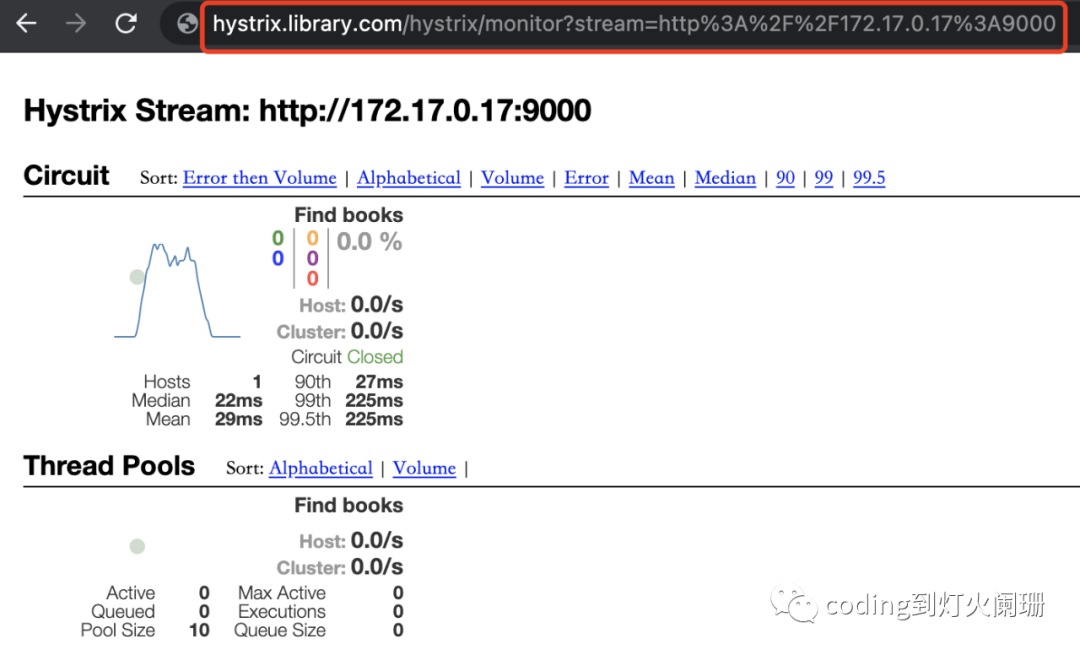1080x655 pixels.
Task: Click the Executions value
Action: (x=398, y=612)
